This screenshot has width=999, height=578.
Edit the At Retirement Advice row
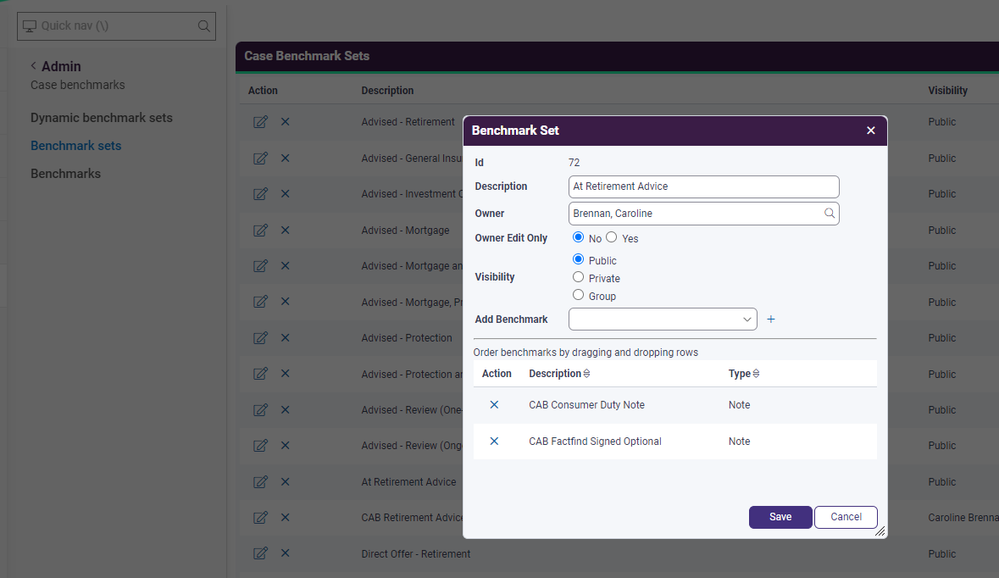260,482
